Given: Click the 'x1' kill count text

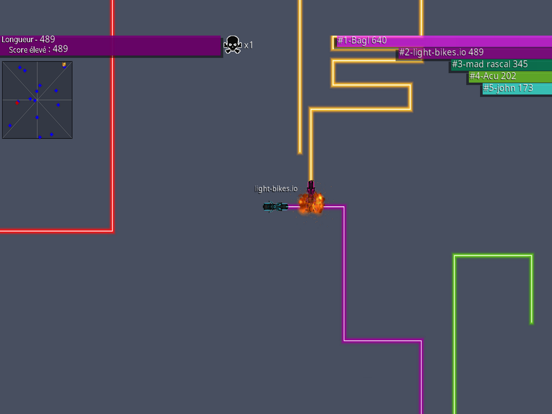Looking at the screenshot, I should click(249, 45).
